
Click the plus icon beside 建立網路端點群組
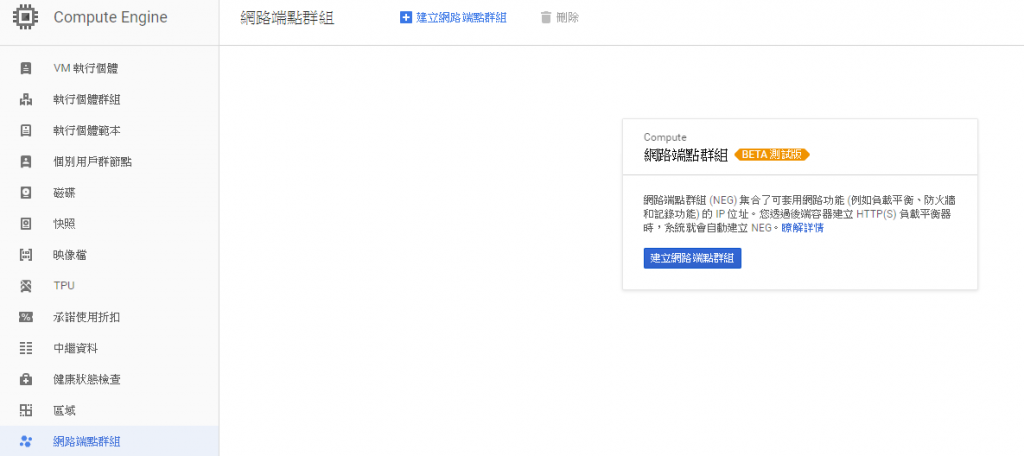point(406,18)
